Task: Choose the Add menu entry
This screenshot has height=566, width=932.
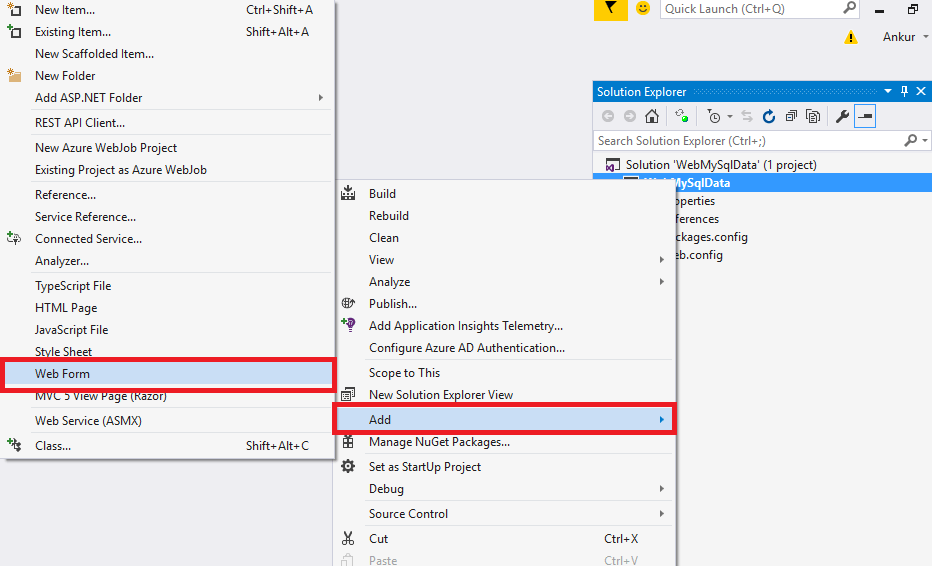Action: coord(504,420)
